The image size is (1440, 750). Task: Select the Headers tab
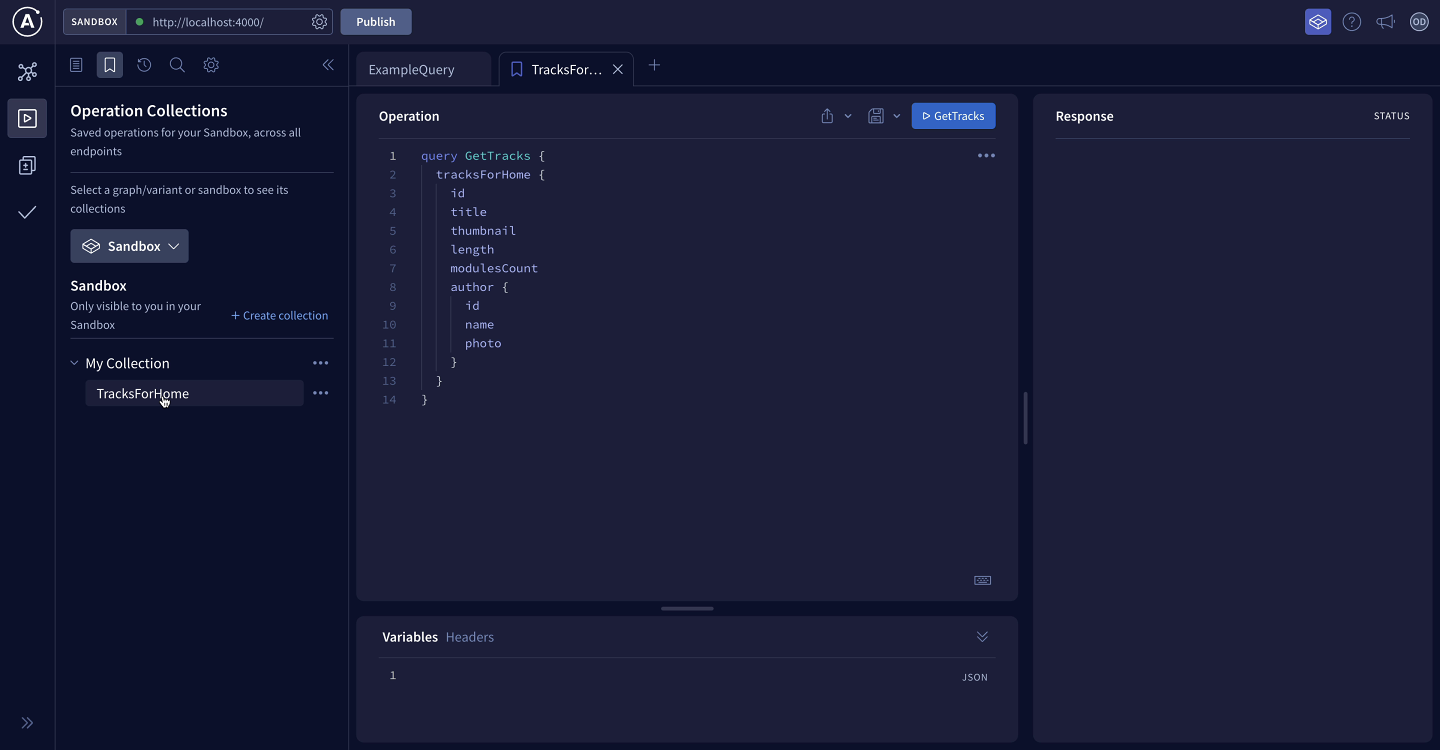tap(470, 637)
